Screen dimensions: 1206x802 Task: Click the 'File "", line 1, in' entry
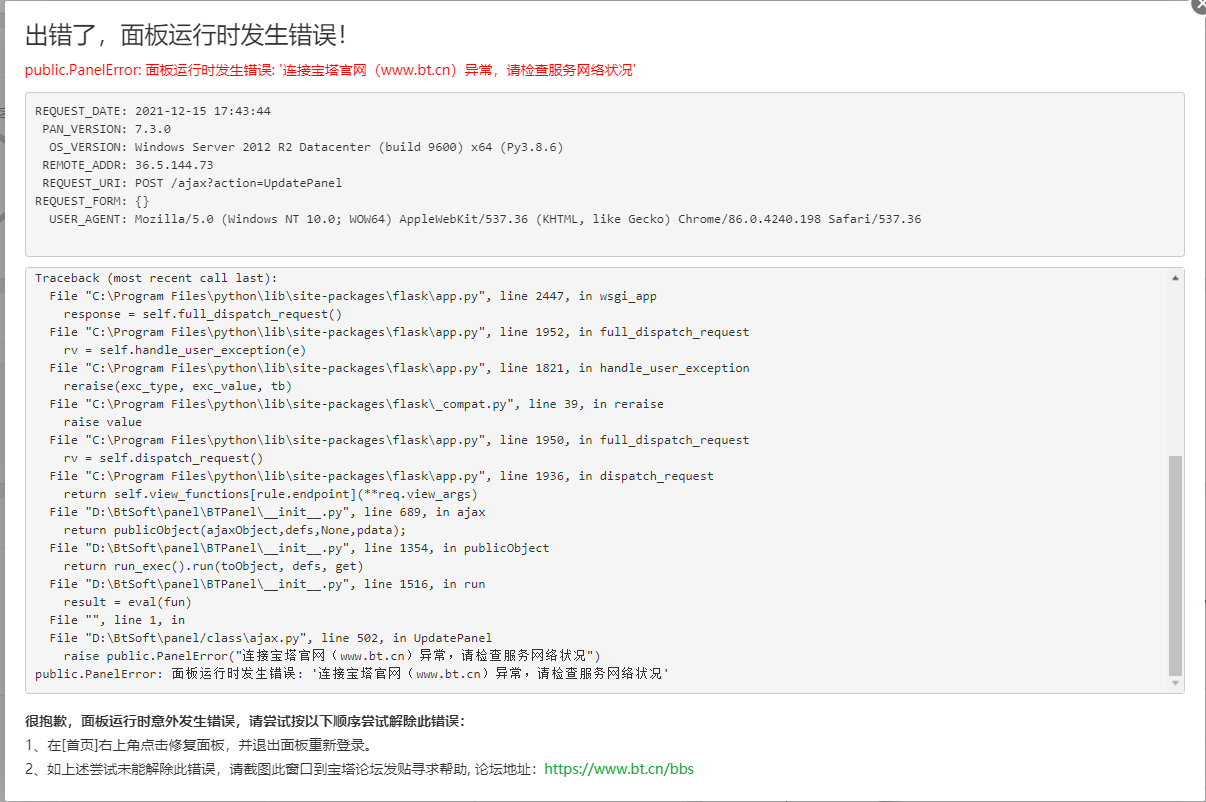(117, 620)
